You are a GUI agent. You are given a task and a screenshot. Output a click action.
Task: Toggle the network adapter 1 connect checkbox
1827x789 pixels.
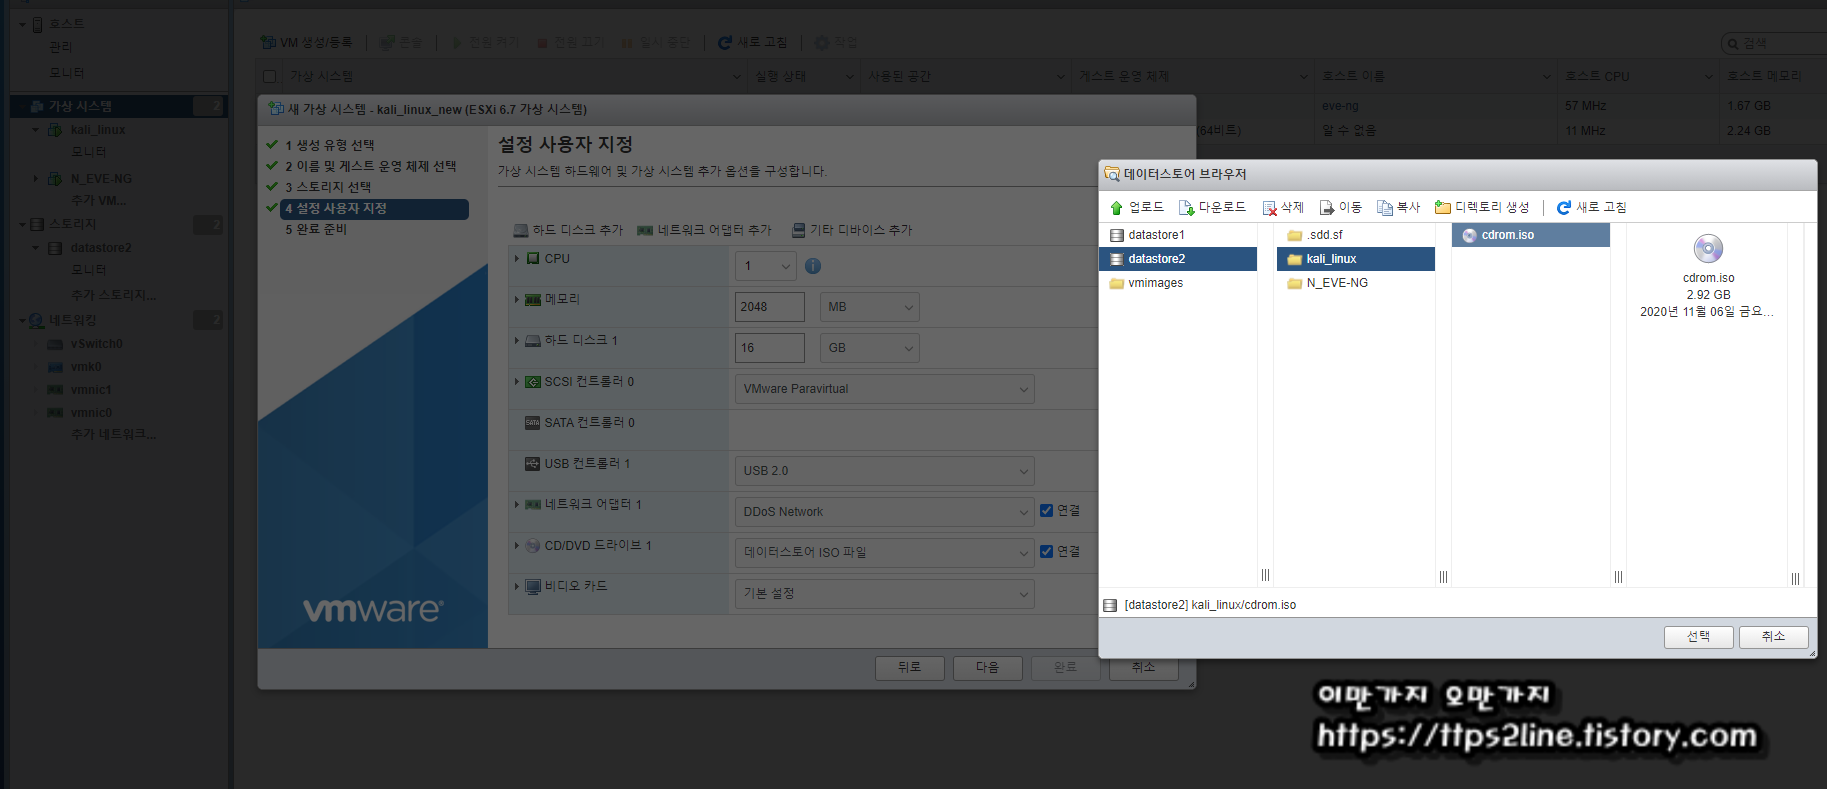(x=1047, y=511)
